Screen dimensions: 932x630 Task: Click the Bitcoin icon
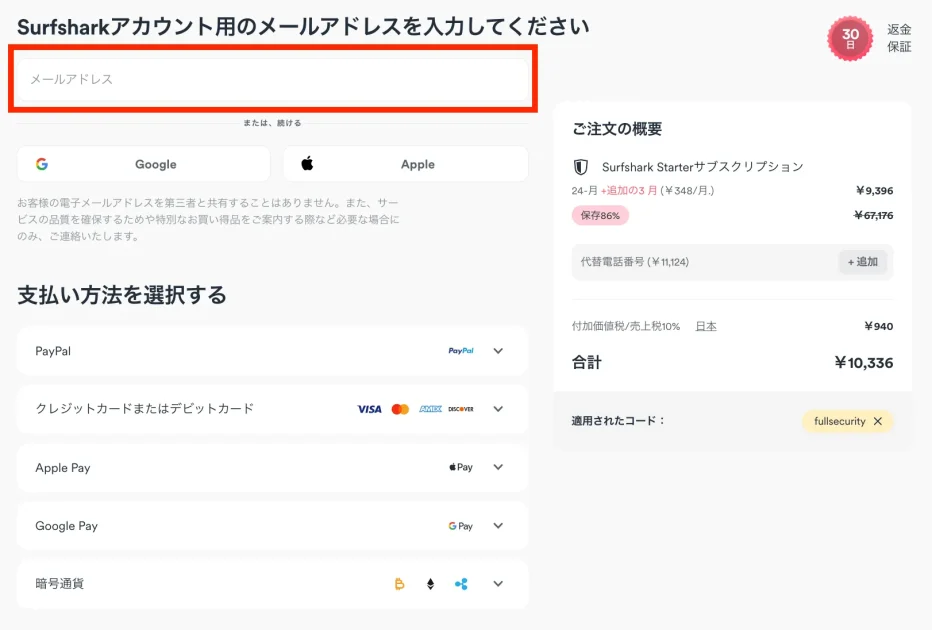tap(399, 584)
